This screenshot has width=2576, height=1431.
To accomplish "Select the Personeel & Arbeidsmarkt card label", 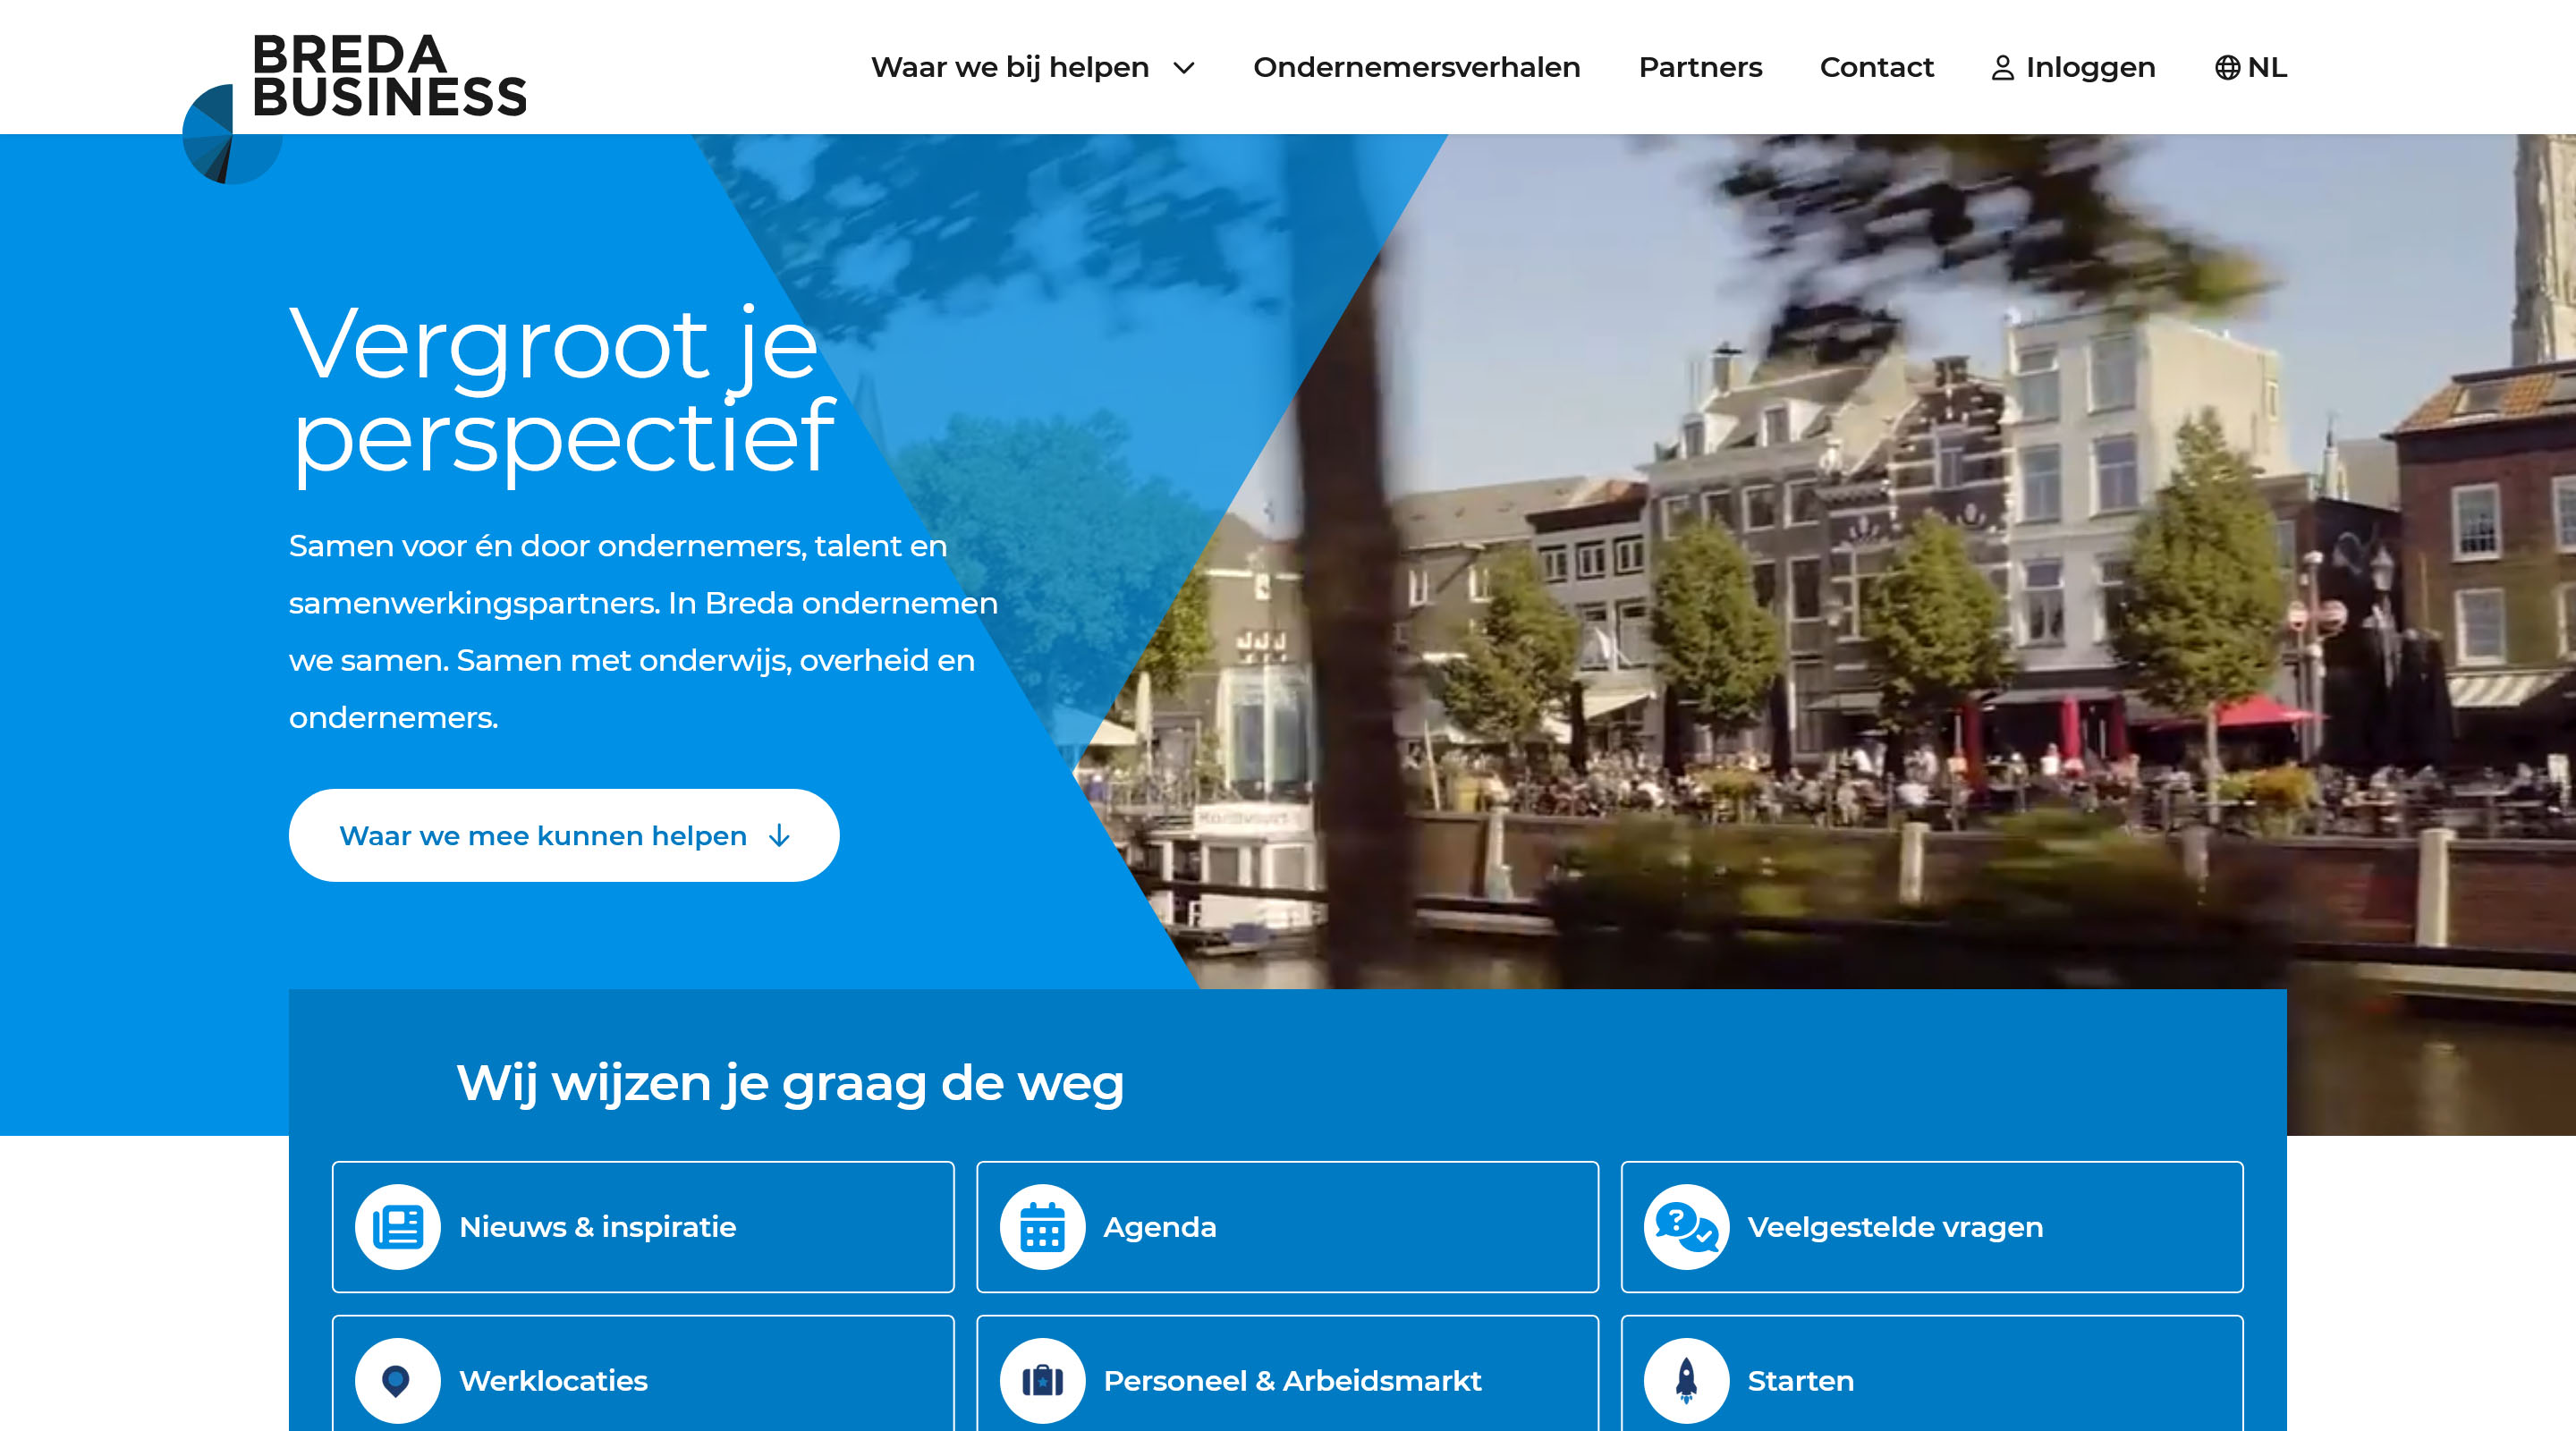I will click(x=1292, y=1381).
